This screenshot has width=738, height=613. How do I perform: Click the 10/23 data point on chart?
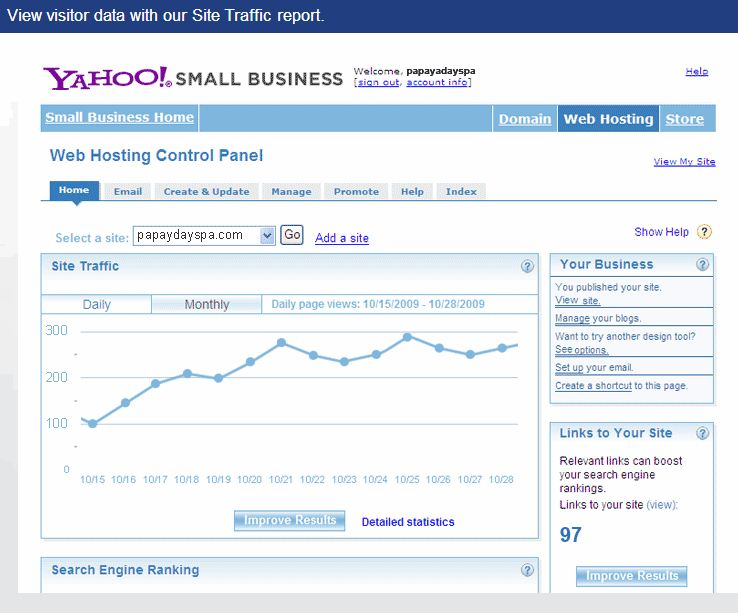pos(345,362)
